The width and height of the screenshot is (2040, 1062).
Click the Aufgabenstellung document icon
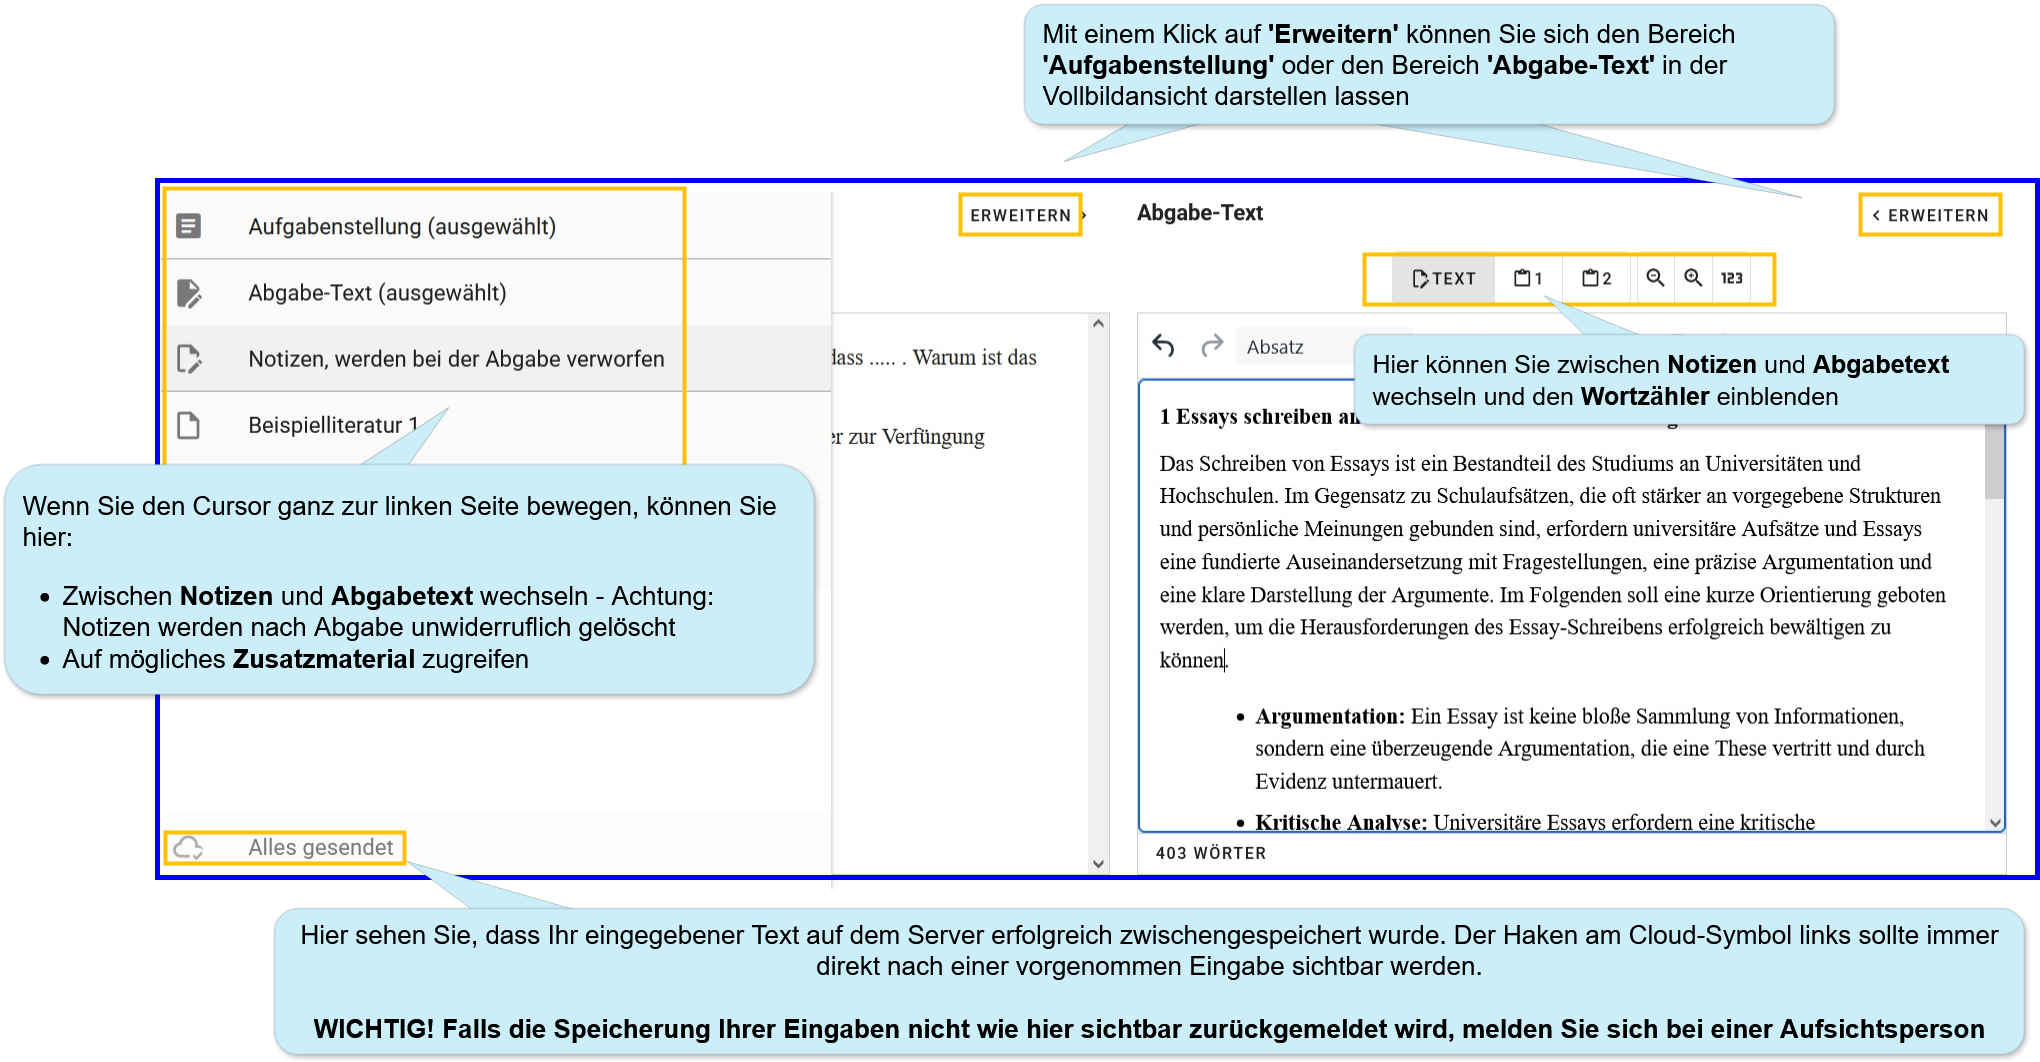click(x=188, y=226)
